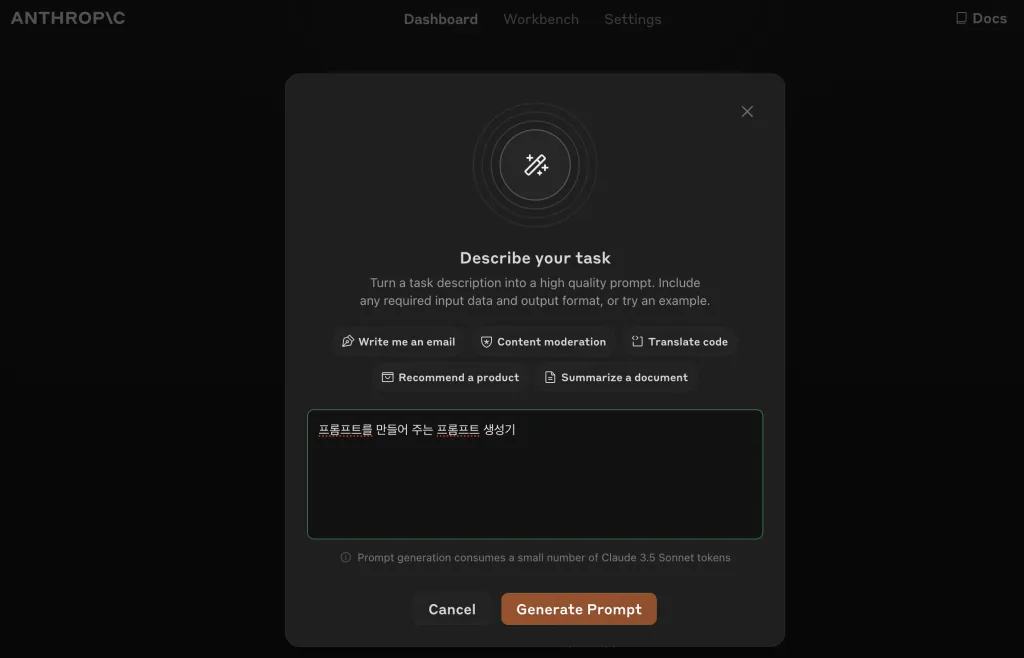This screenshot has width=1024, height=658.
Task: Cancel the prompt generation dialog
Action: pyautogui.click(x=452, y=609)
